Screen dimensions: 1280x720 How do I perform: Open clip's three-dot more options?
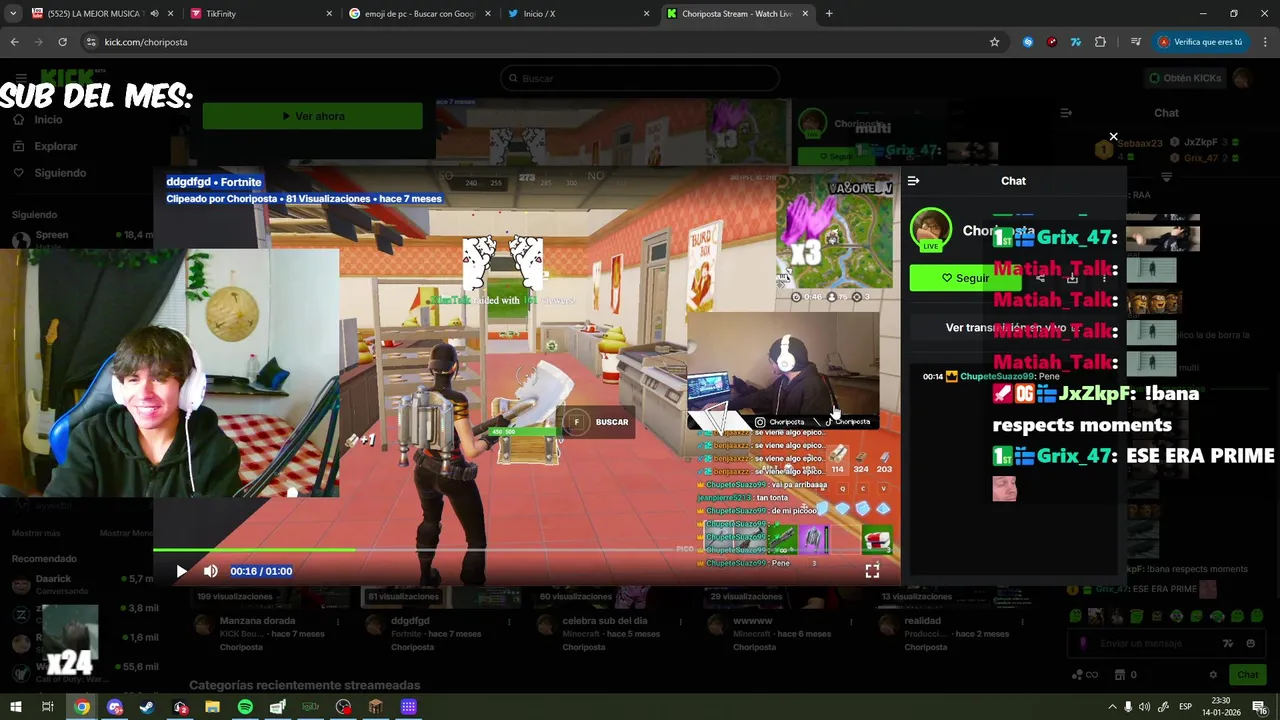pyautogui.click(x=1104, y=278)
